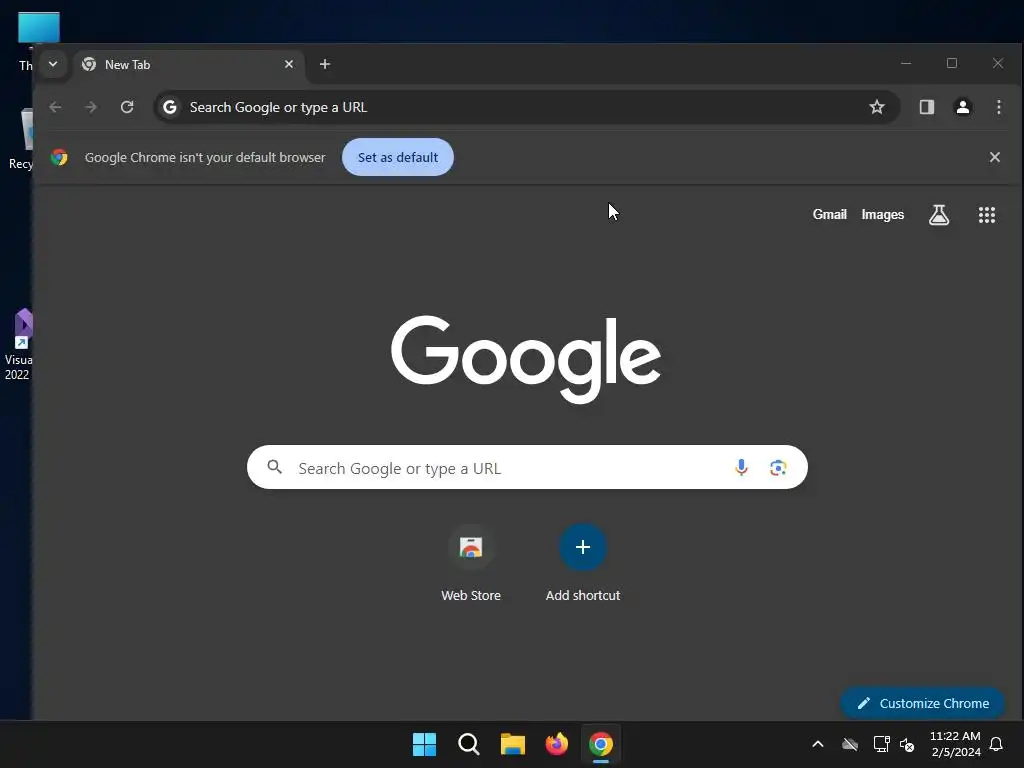Minimize the Chrome window
The width and height of the screenshot is (1024, 768).
906,63
